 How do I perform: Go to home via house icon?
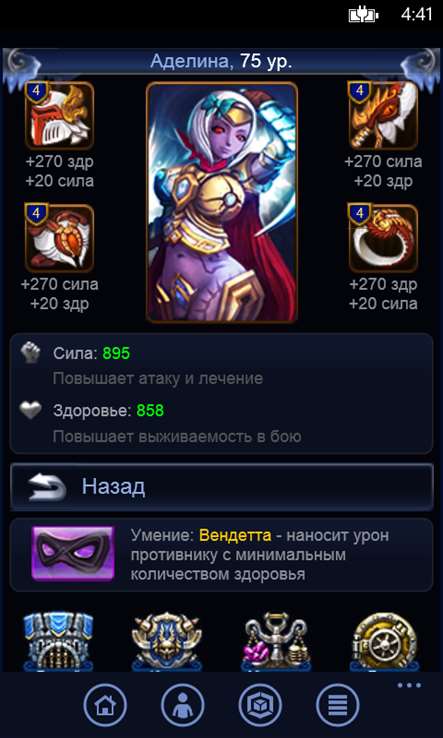pos(105,705)
